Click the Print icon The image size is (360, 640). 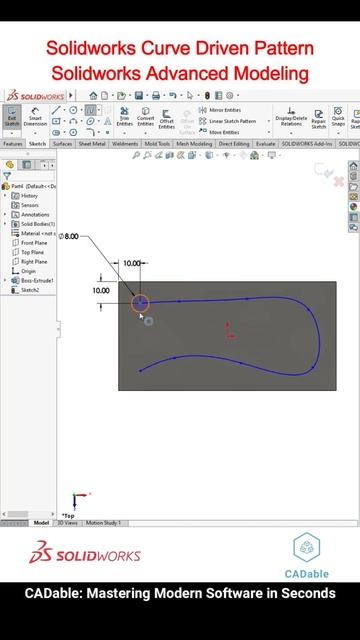[x=156, y=96]
